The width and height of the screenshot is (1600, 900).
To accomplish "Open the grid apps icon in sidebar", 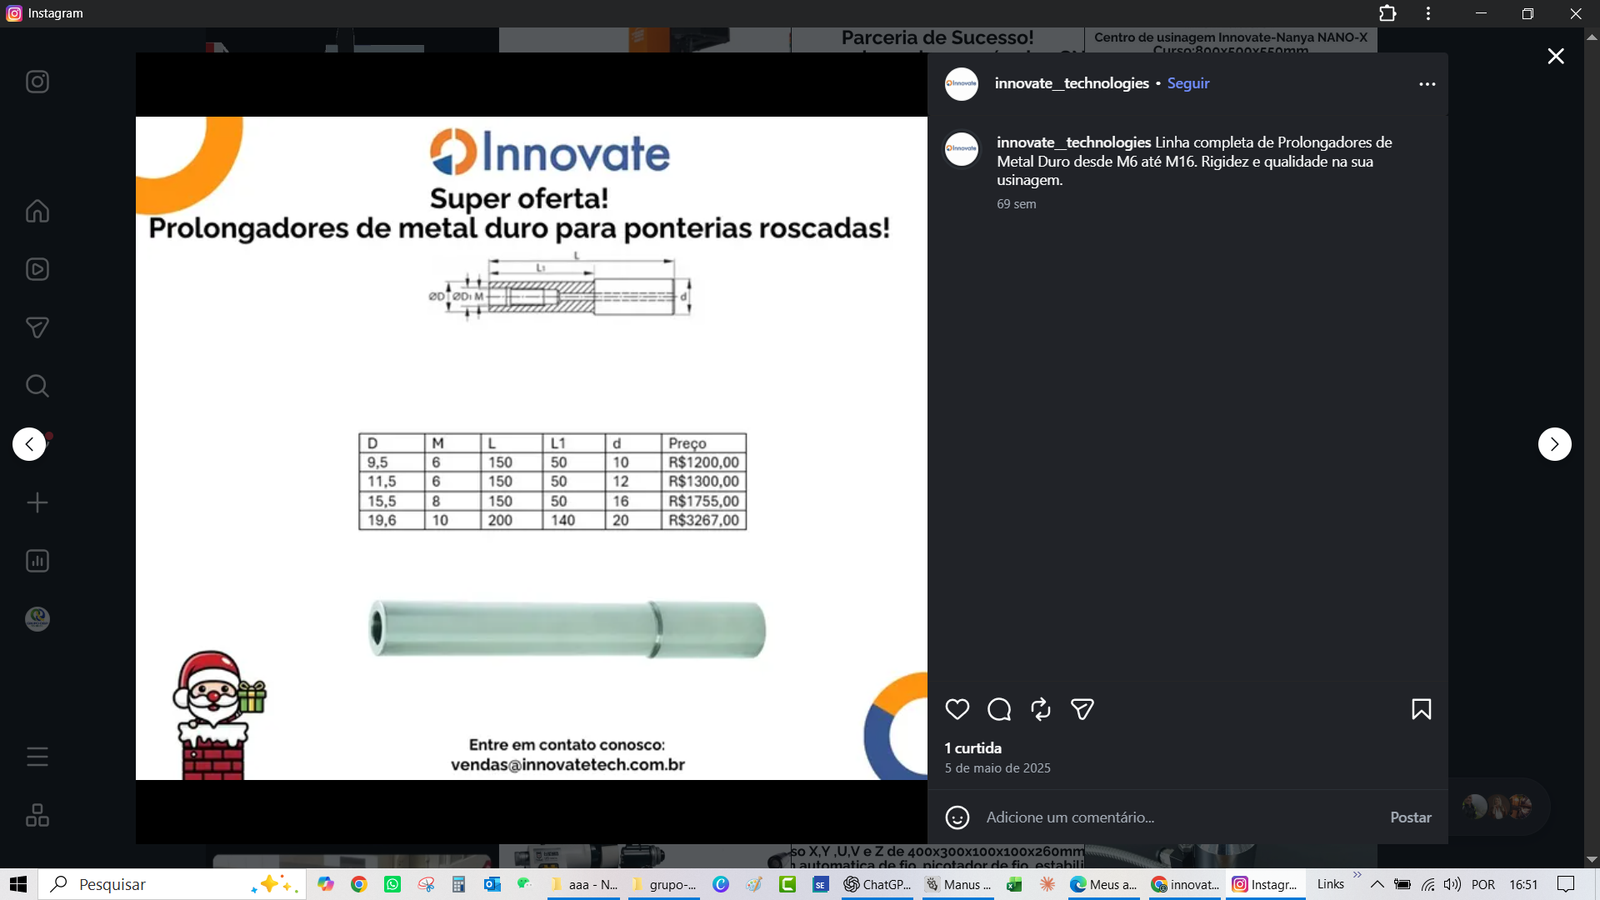I will click(37, 815).
